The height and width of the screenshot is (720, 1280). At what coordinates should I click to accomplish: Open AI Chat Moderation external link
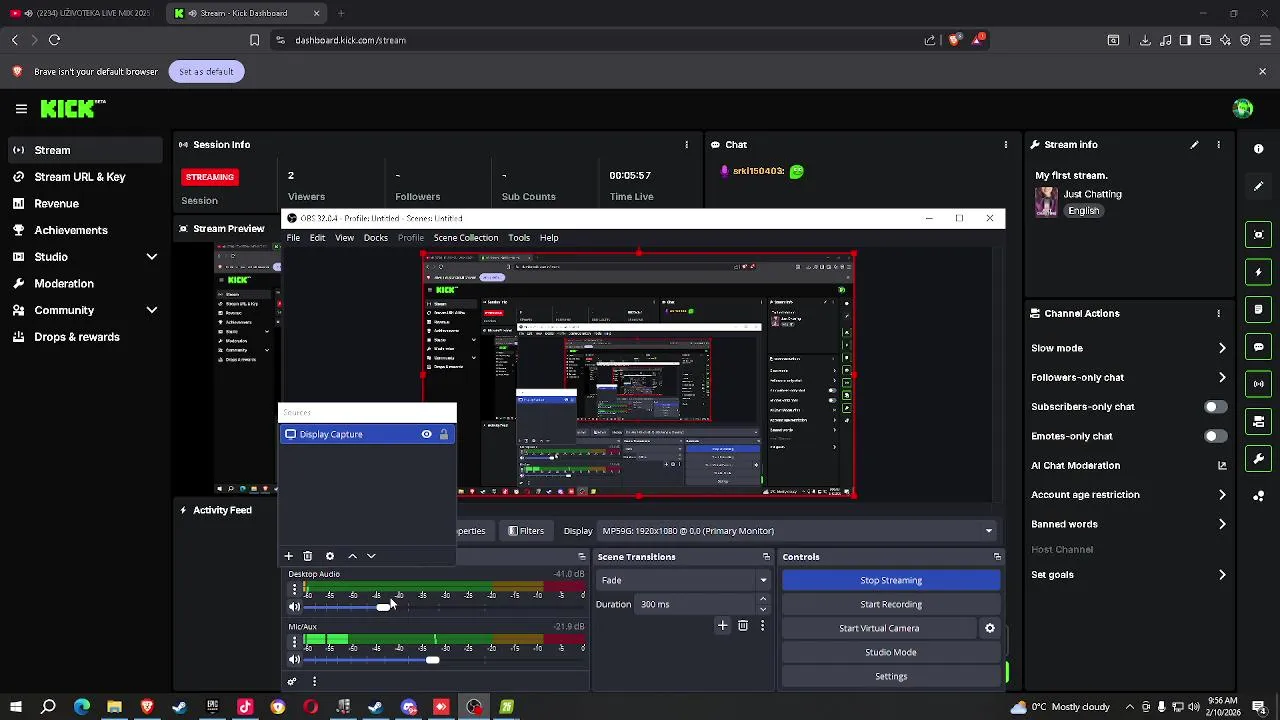(1222, 465)
